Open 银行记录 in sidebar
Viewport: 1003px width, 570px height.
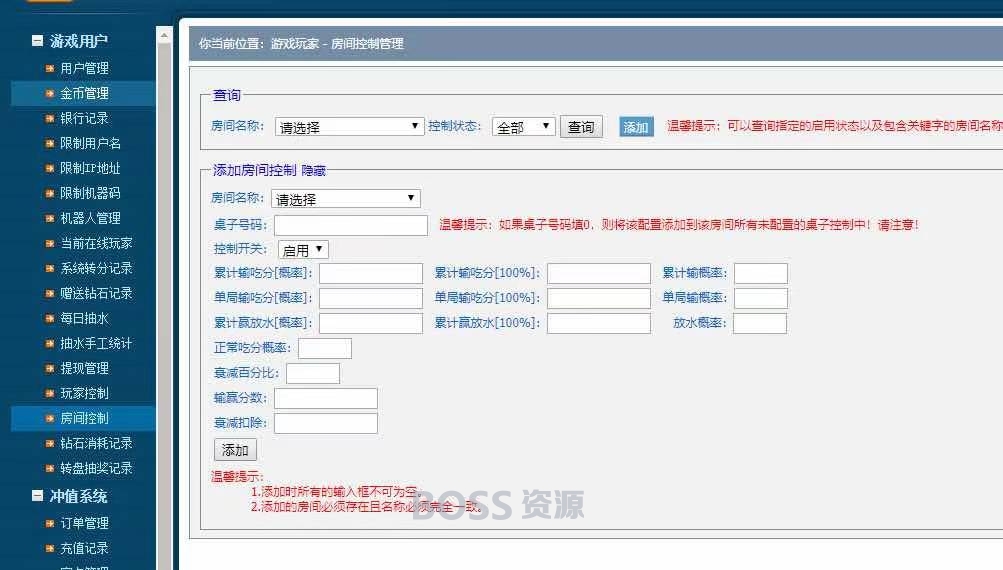pyautogui.click(x=84, y=118)
